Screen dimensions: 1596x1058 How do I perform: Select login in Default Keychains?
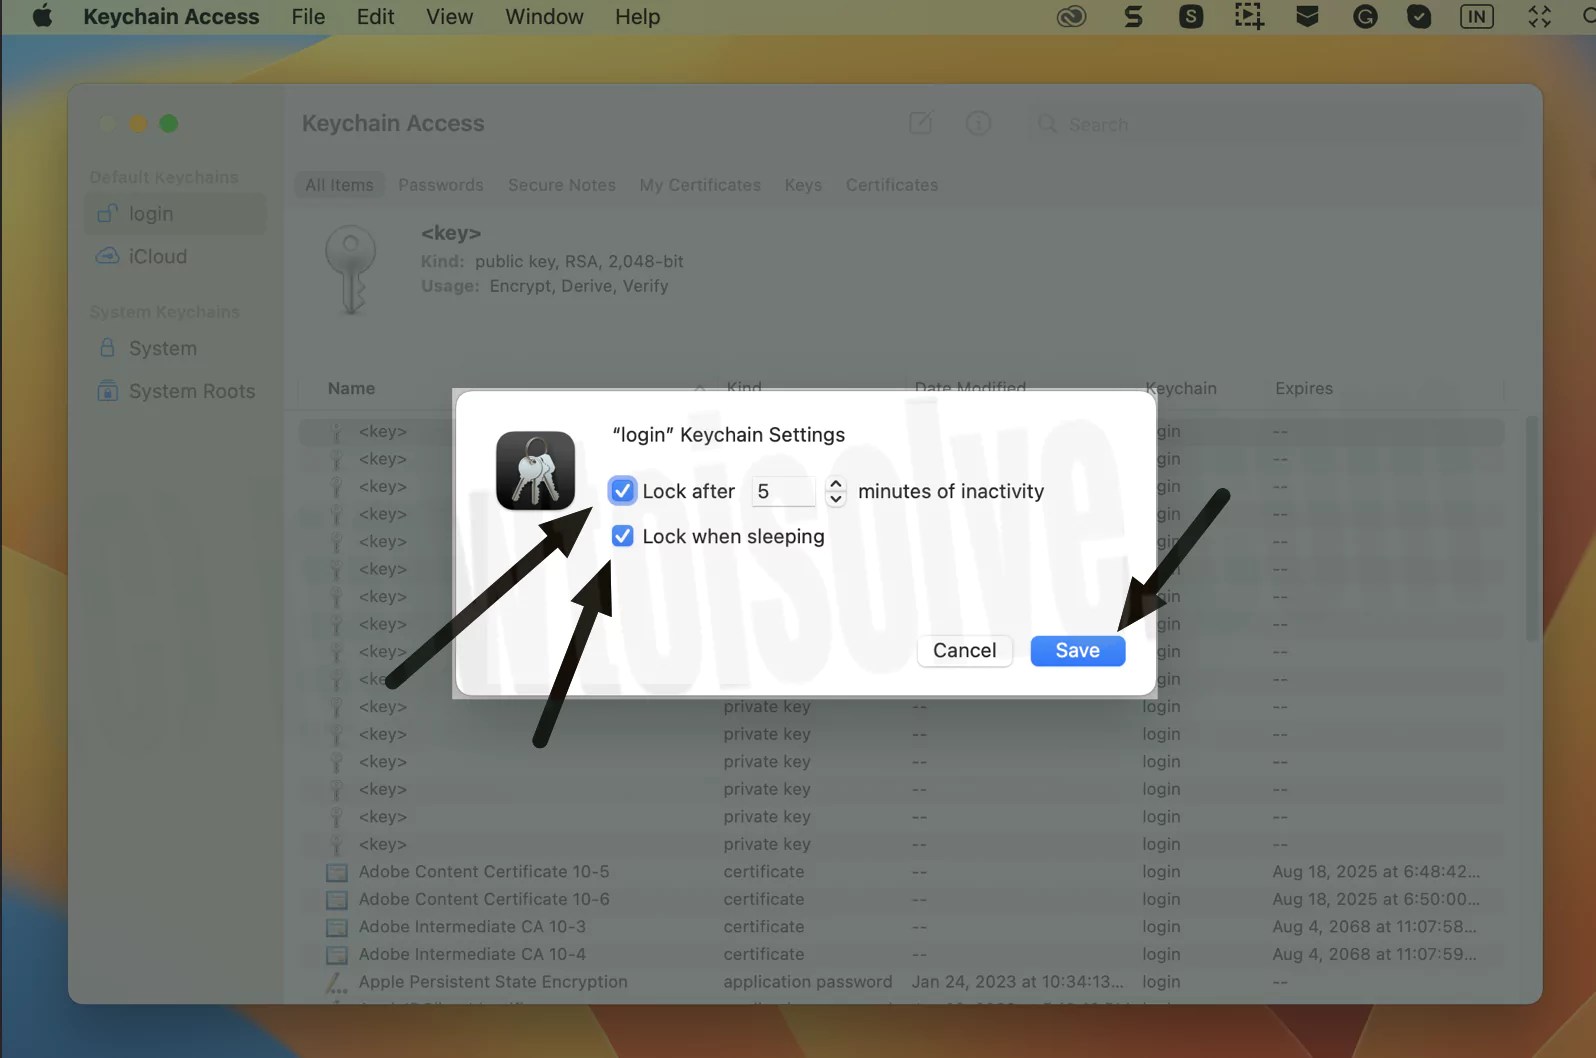[175, 214]
